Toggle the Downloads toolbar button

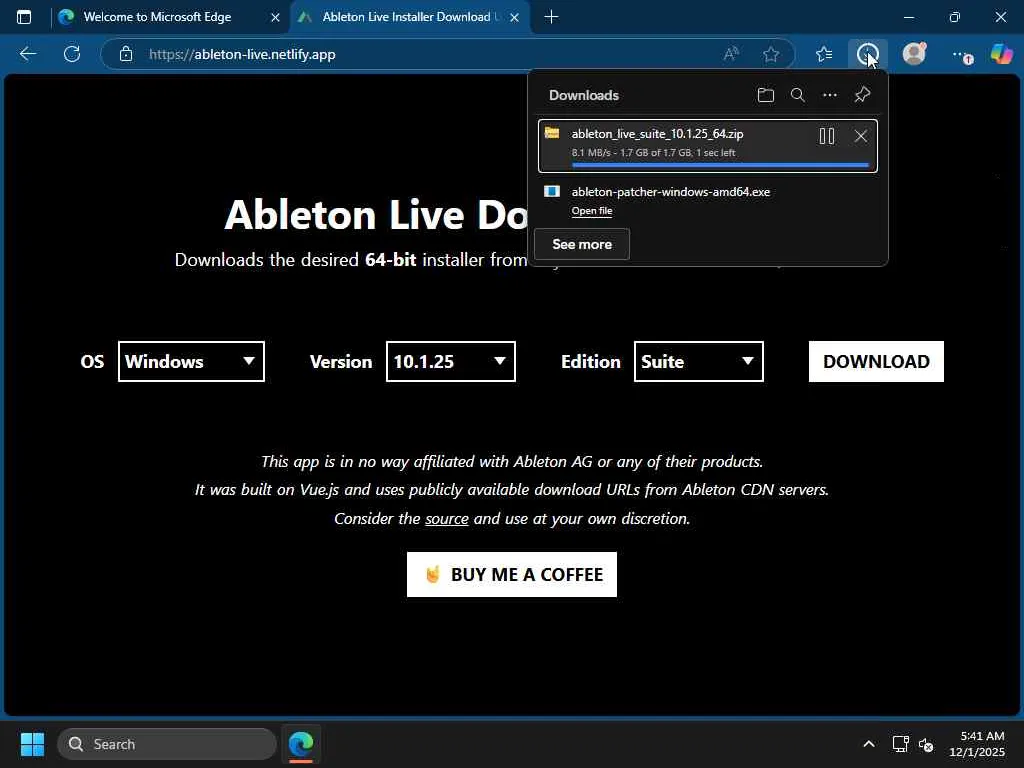coord(868,54)
